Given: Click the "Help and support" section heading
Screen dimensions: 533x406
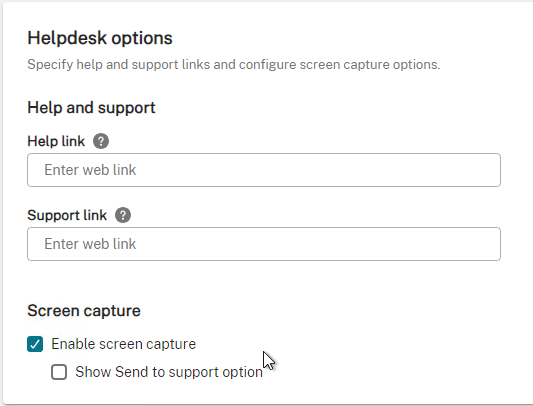Looking at the screenshot, I should (91, 108).
